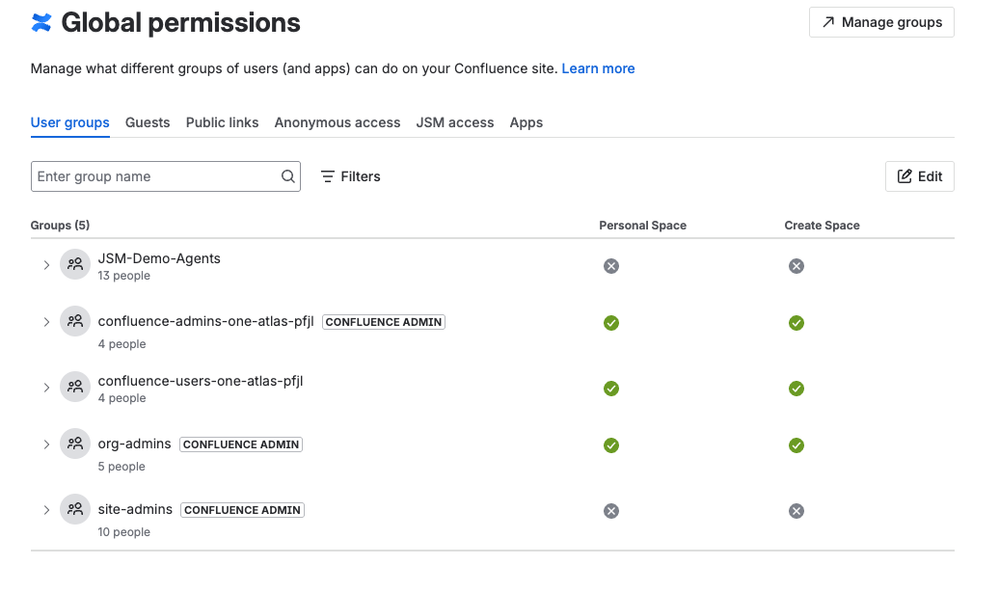Expand the confluence-users-one-atlas-pfjl group row
Viewport: 999px width, 591px height.
tap(46, 387)
